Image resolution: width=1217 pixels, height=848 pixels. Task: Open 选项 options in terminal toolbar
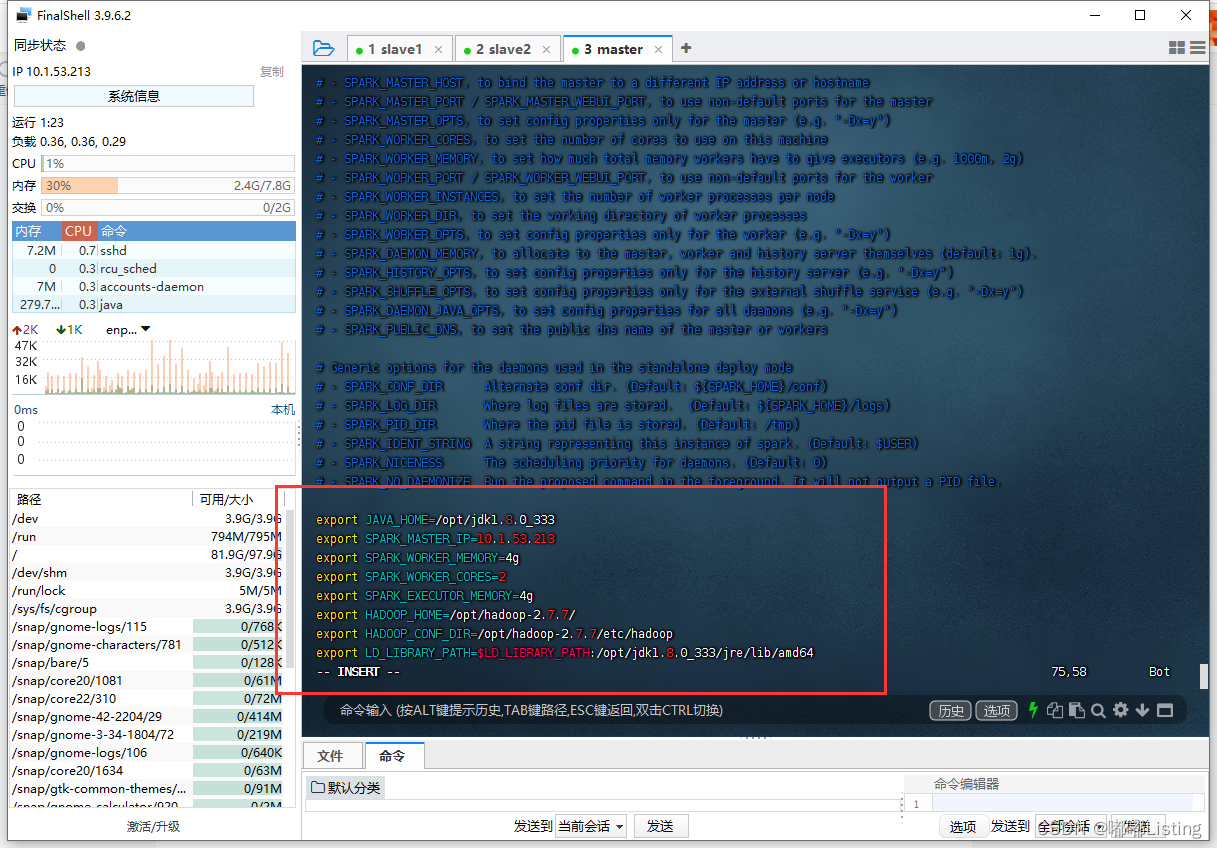(996, 710)
